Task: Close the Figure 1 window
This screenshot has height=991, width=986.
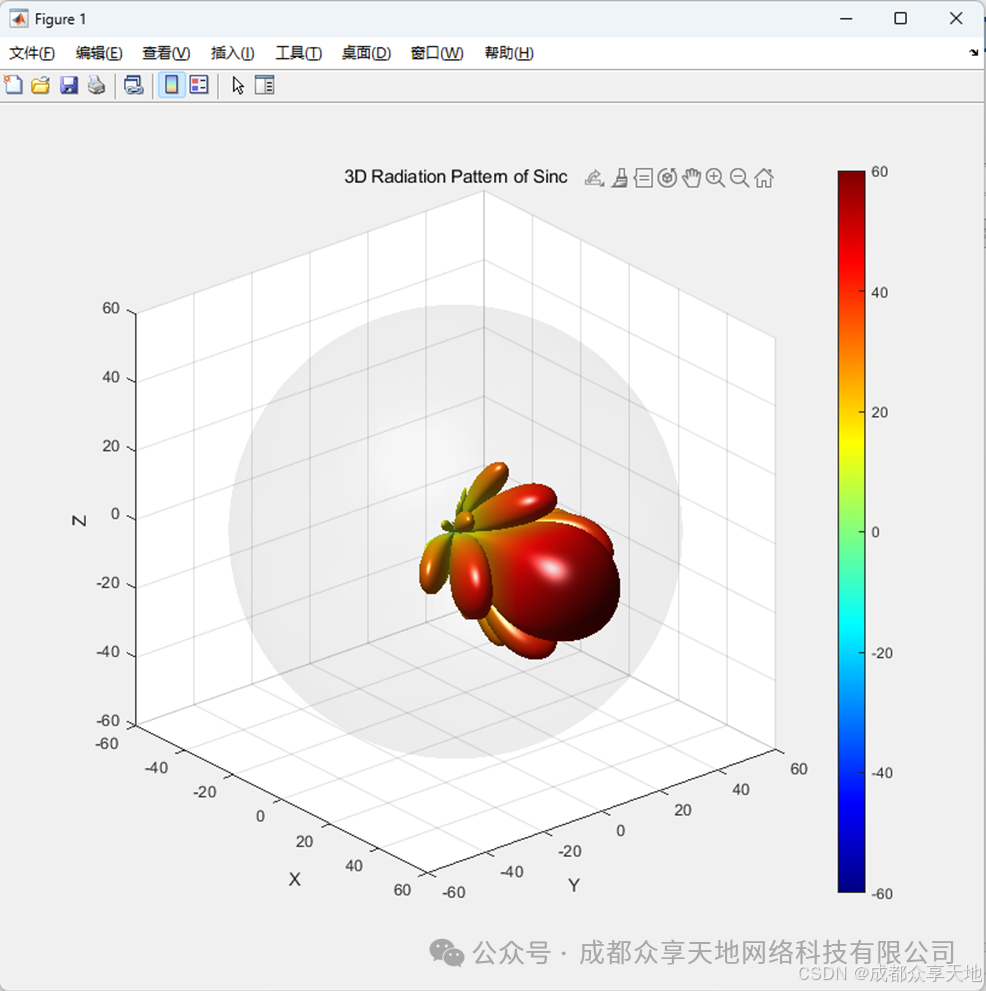Action: (x=956, y=19)
